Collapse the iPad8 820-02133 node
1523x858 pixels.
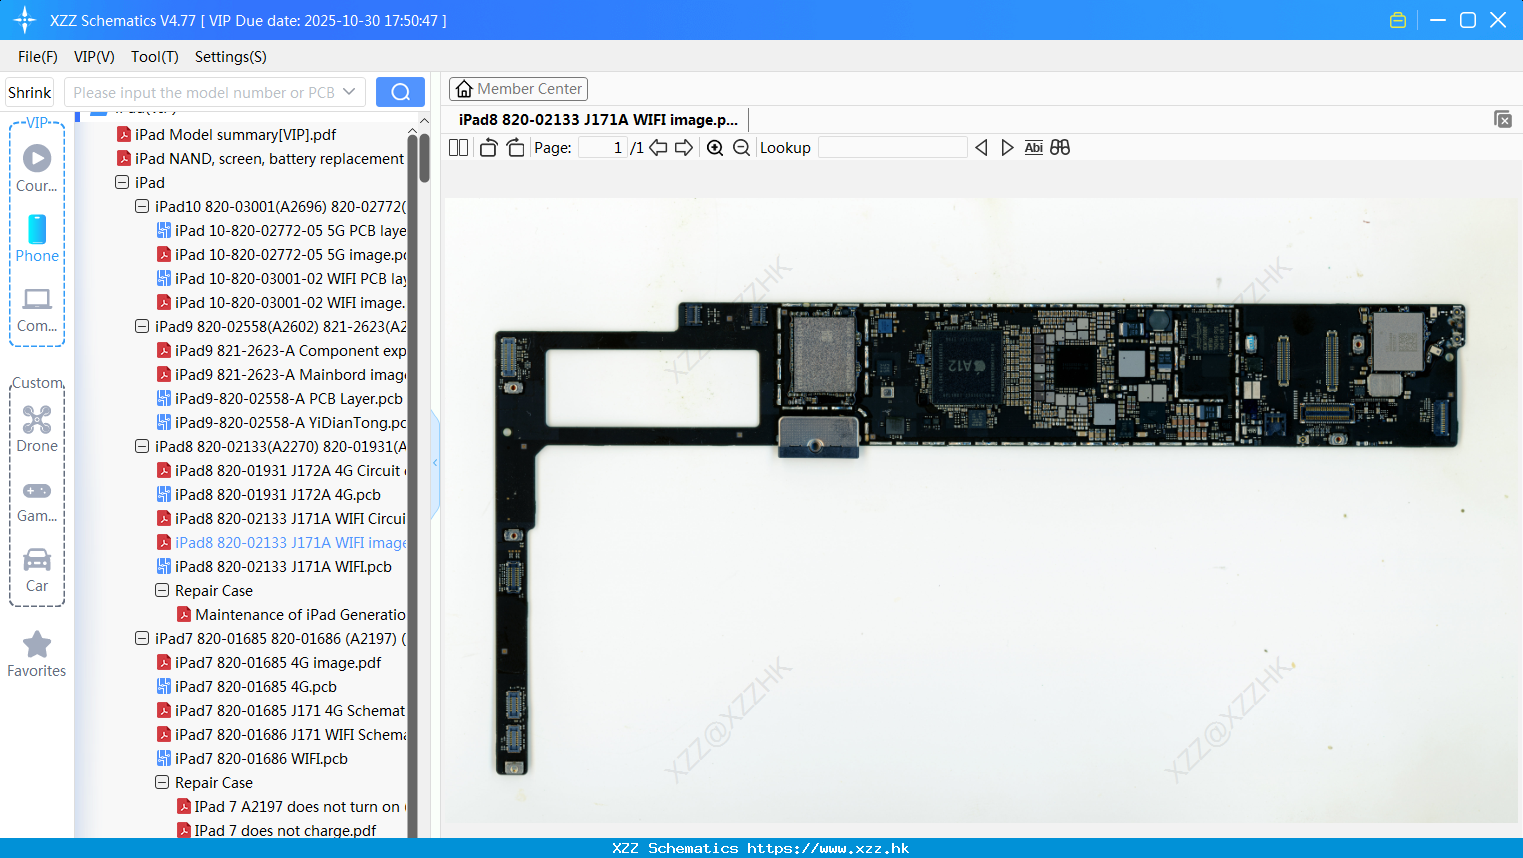tap(142, 446)
